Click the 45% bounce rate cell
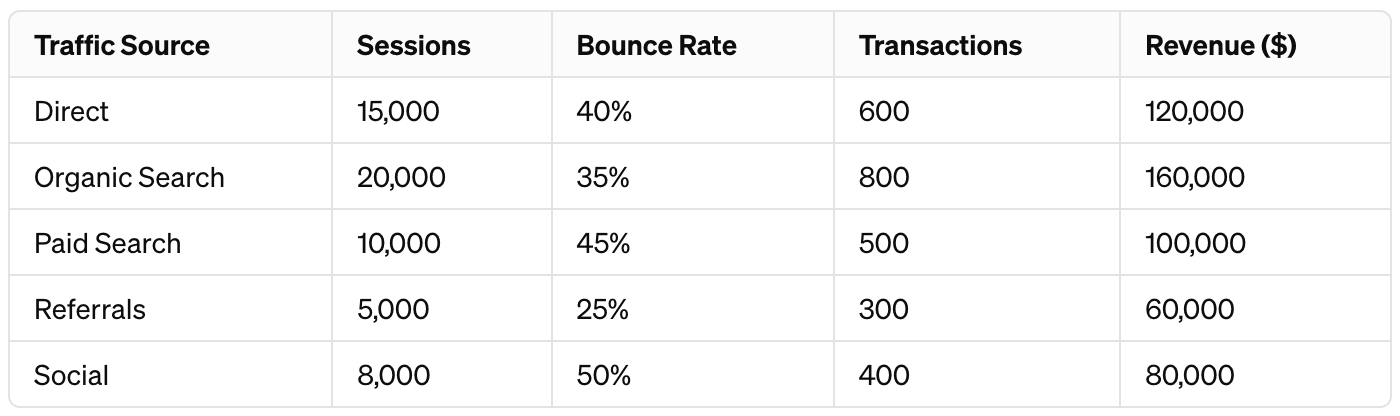1400x416 pixels. 603,244
